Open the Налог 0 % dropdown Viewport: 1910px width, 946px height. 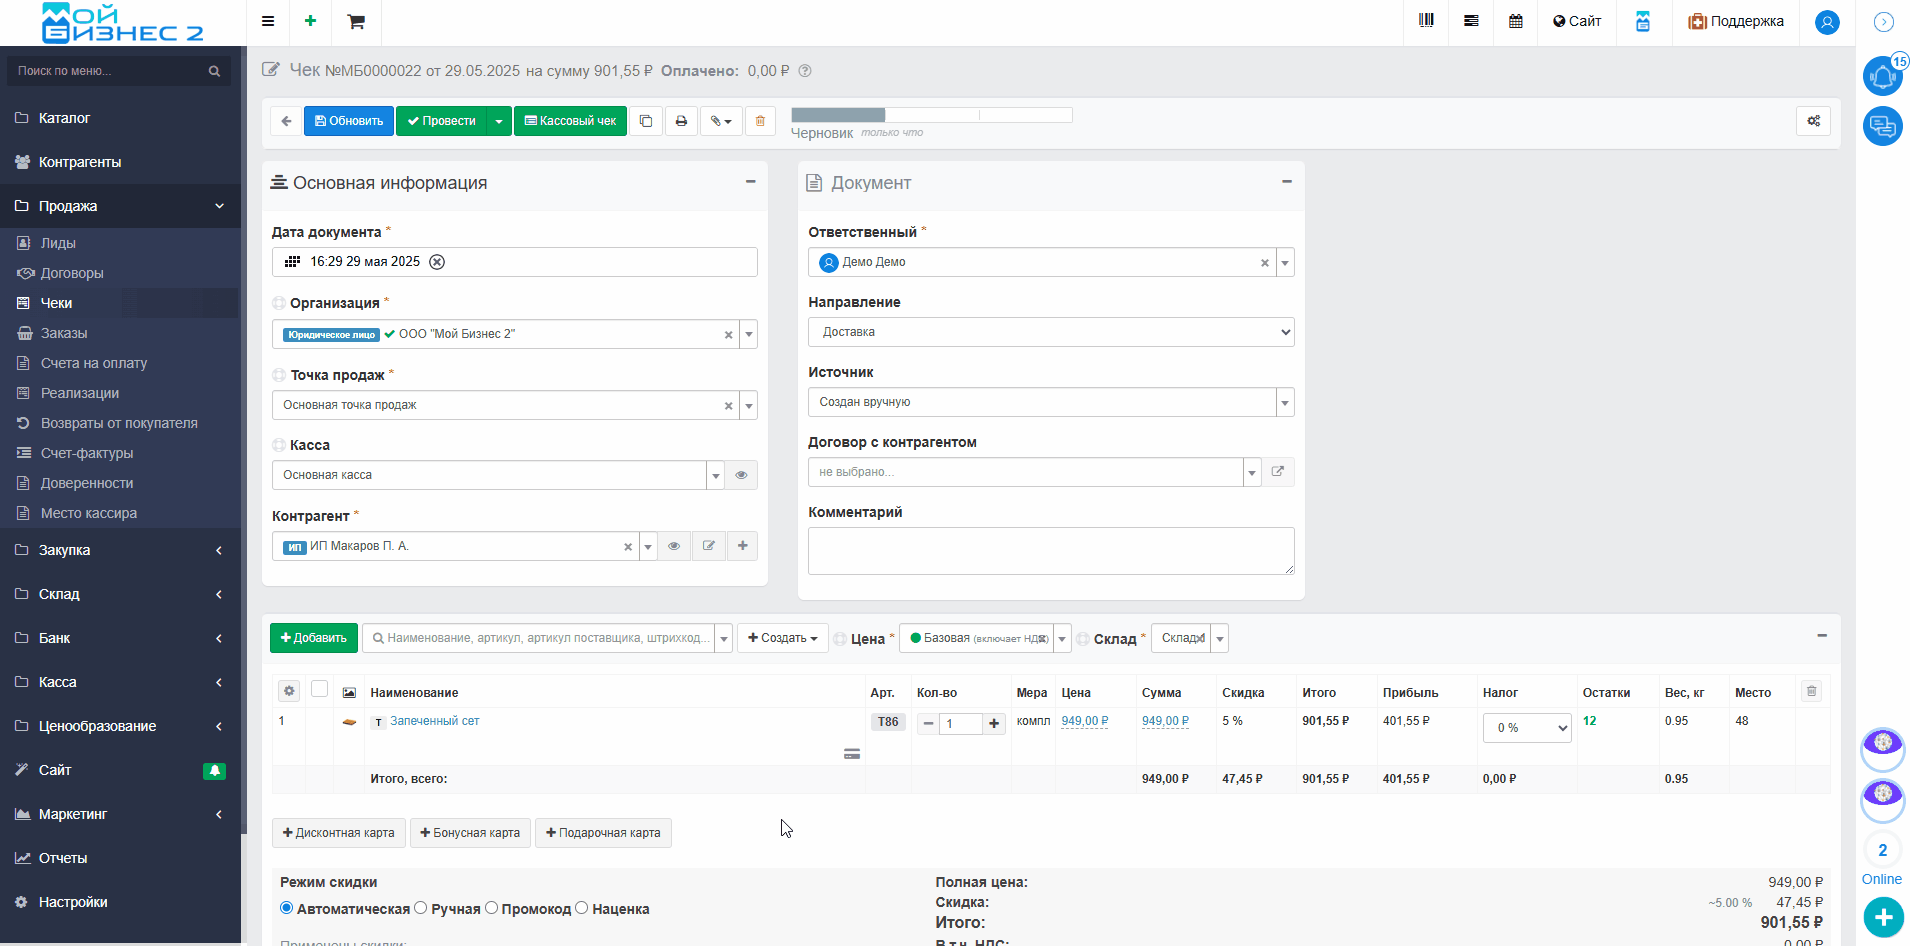point(1527,728)
